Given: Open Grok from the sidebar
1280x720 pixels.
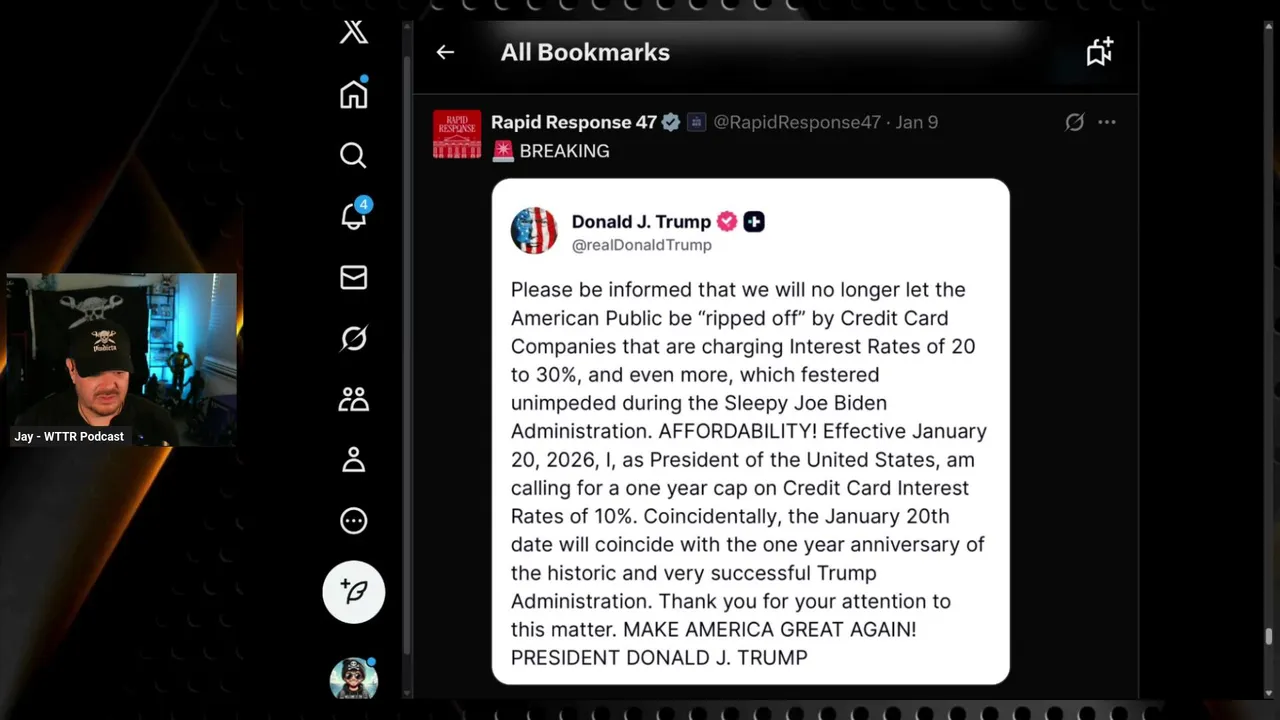Looking at the screenshot, I should coord(354,339).
